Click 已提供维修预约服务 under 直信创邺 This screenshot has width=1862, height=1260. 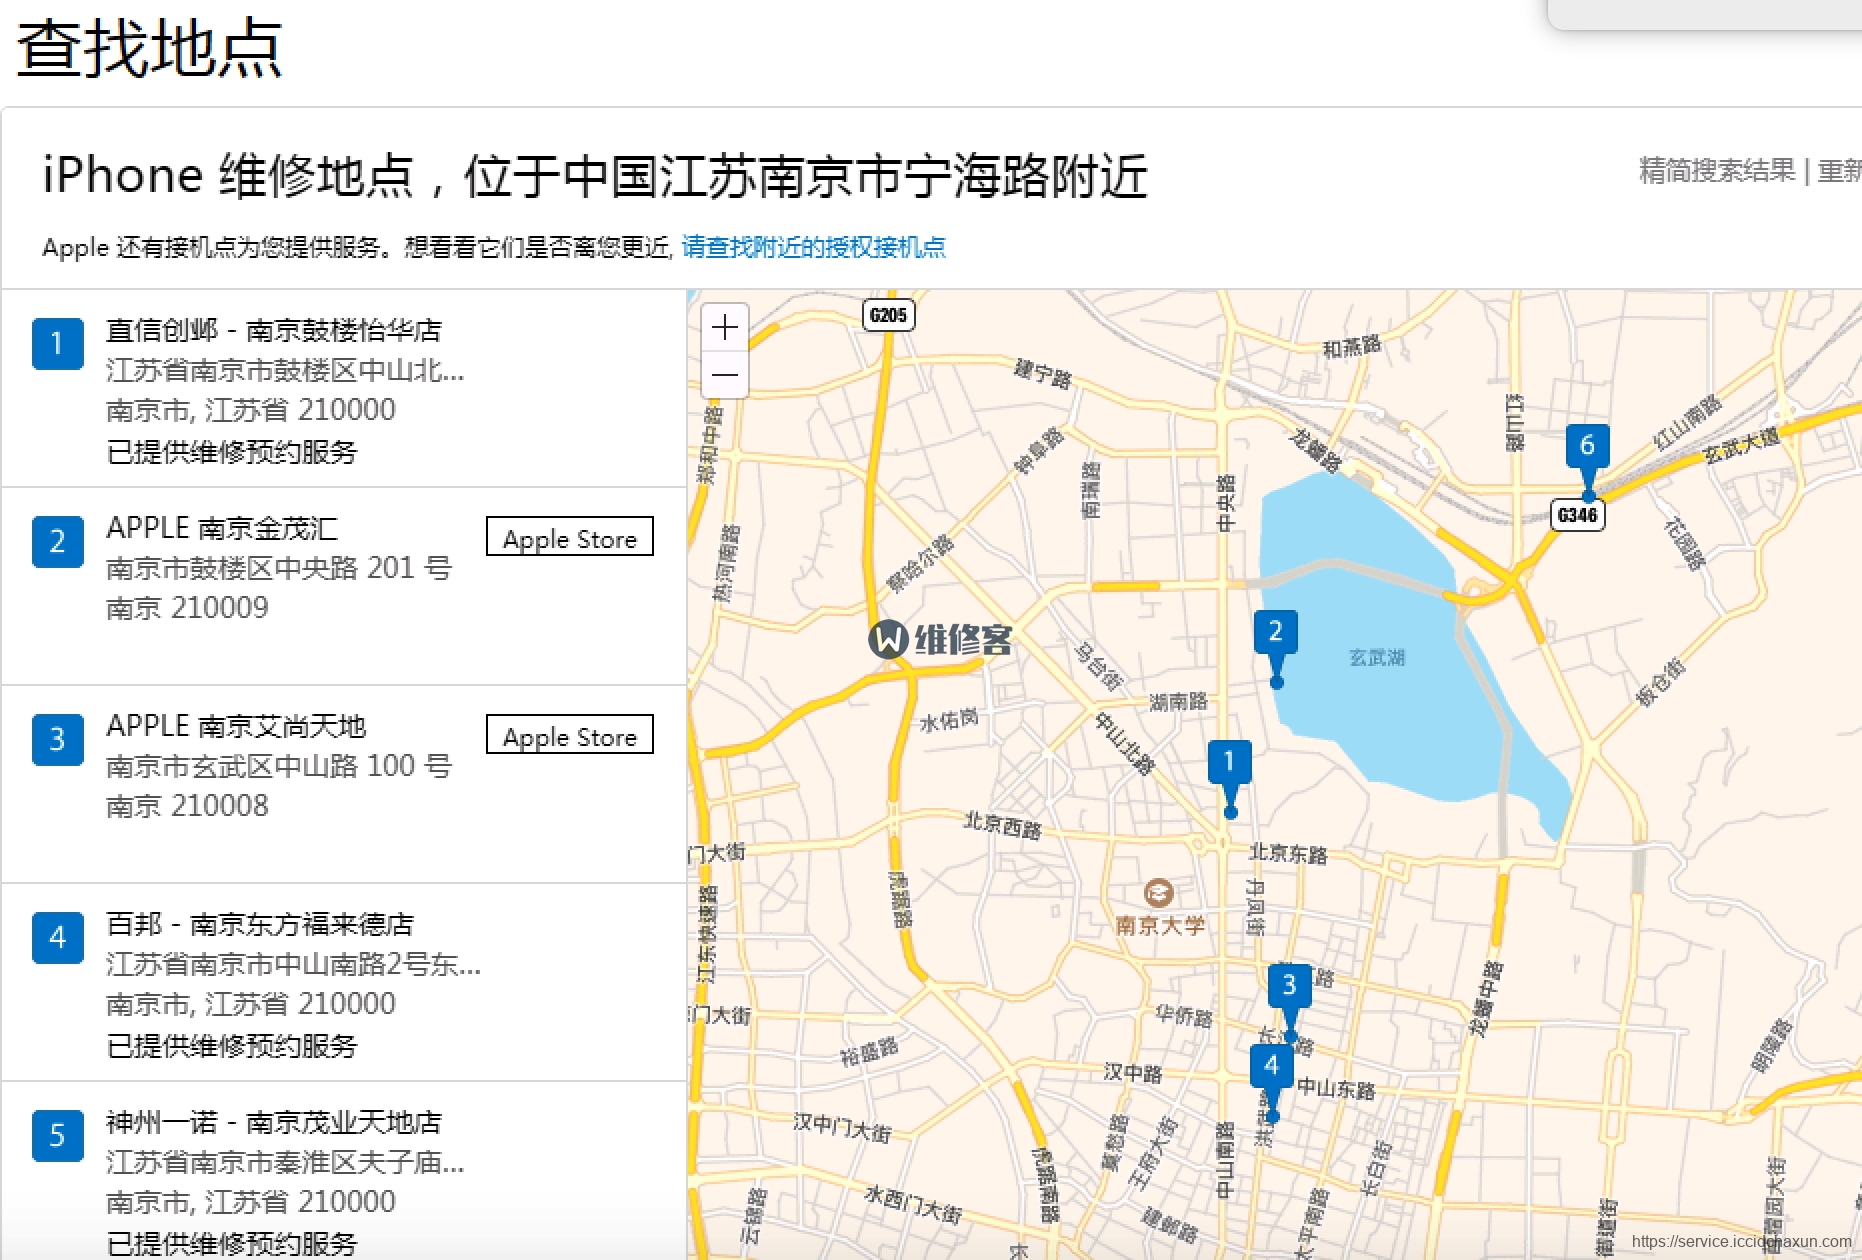coord(232,452)
